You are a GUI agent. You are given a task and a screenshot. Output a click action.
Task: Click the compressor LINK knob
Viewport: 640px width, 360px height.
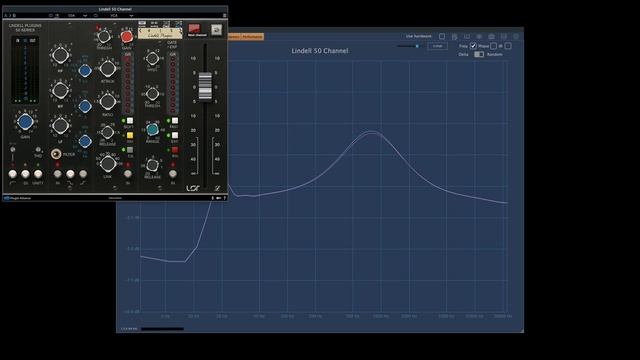click(x=108, y=164)
